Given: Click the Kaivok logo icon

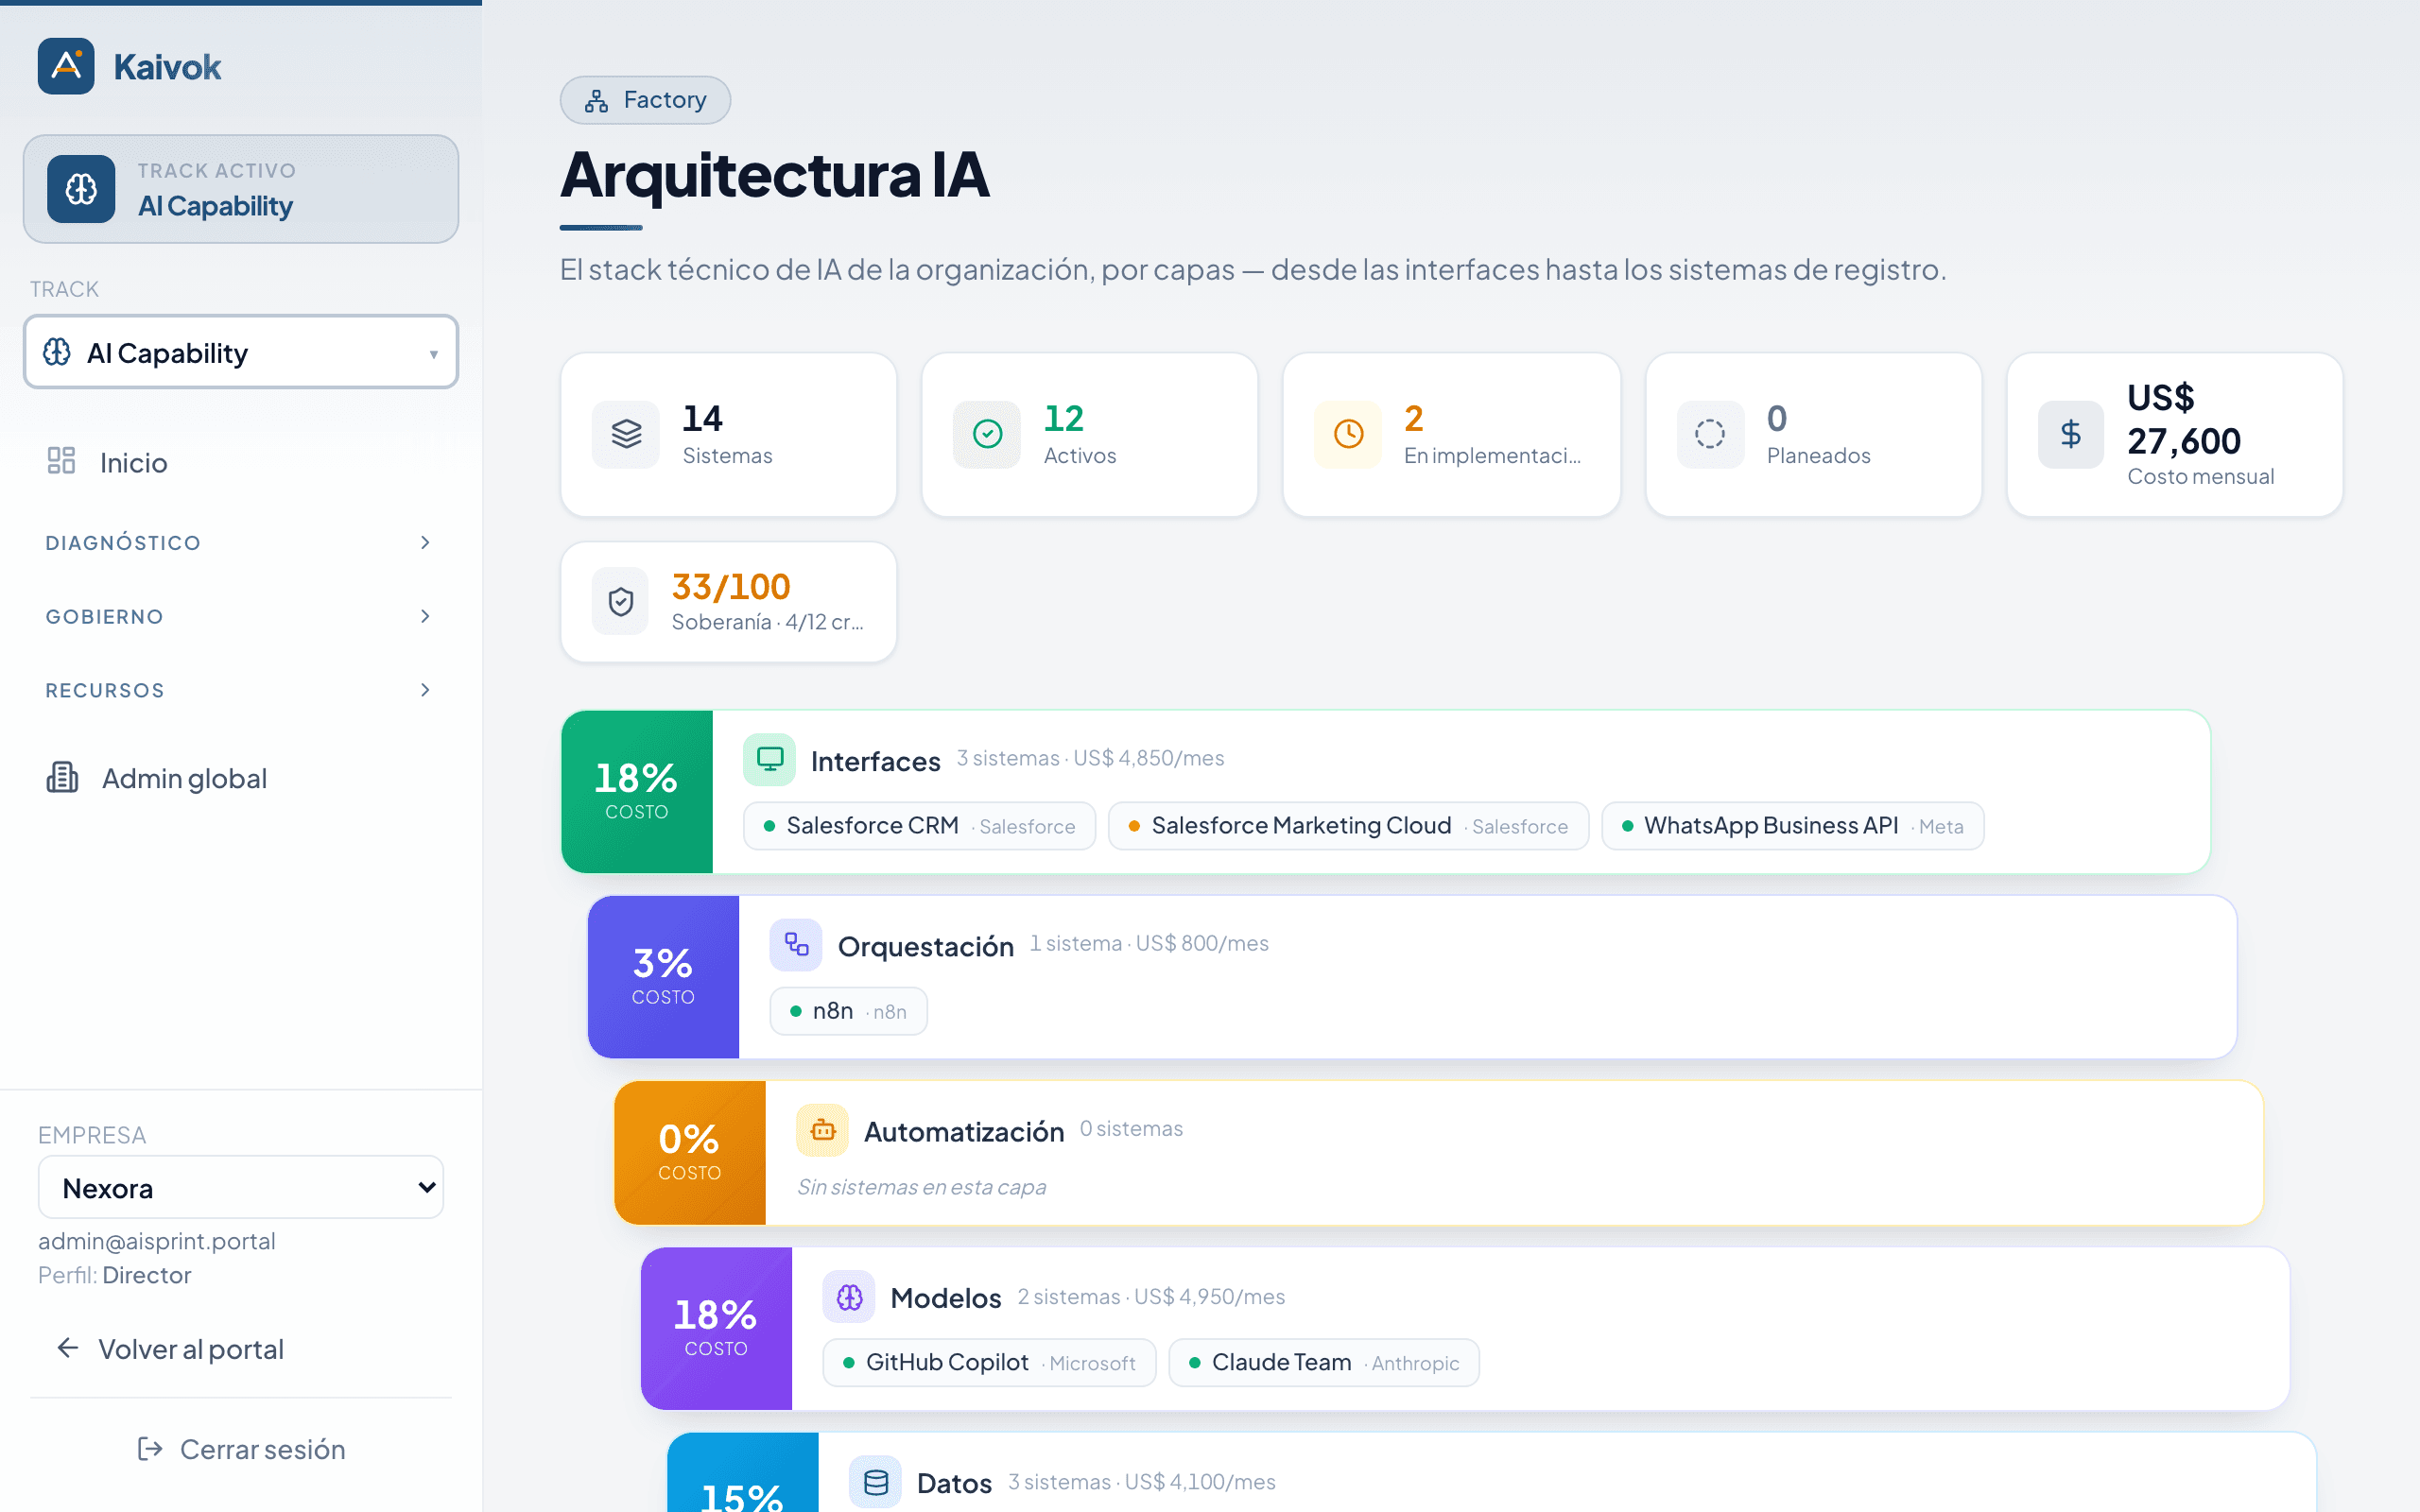Looking at the screenshot, I should coord(66,66).
